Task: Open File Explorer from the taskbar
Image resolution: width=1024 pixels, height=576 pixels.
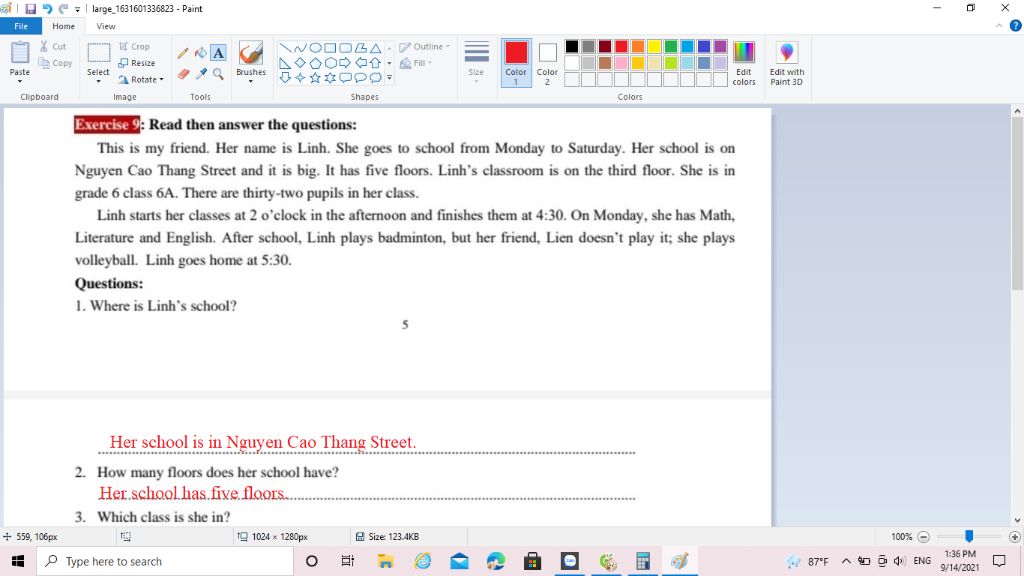Action: (385, 561)
